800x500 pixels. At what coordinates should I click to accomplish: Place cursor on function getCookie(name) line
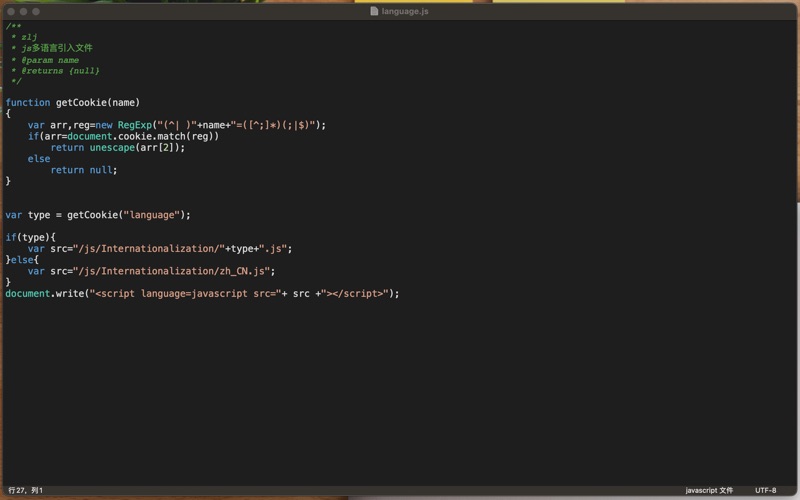pos(72,102)
